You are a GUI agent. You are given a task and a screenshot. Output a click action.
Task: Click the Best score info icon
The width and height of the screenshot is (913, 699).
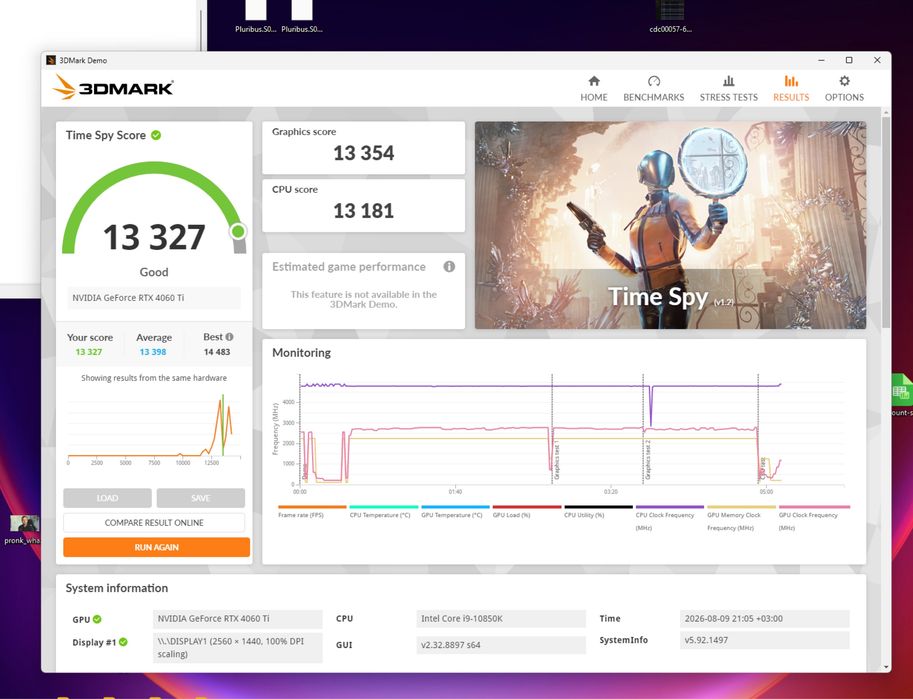click(229, 337)
